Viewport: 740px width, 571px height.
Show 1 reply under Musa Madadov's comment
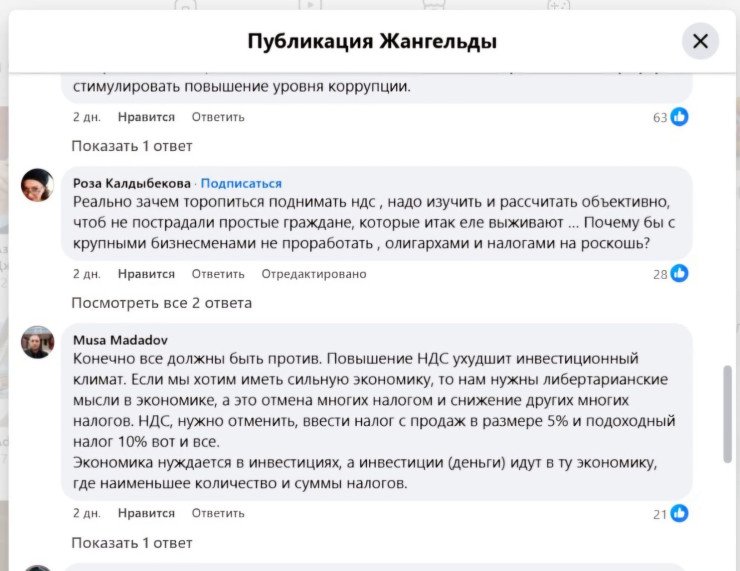coord(131,543)
